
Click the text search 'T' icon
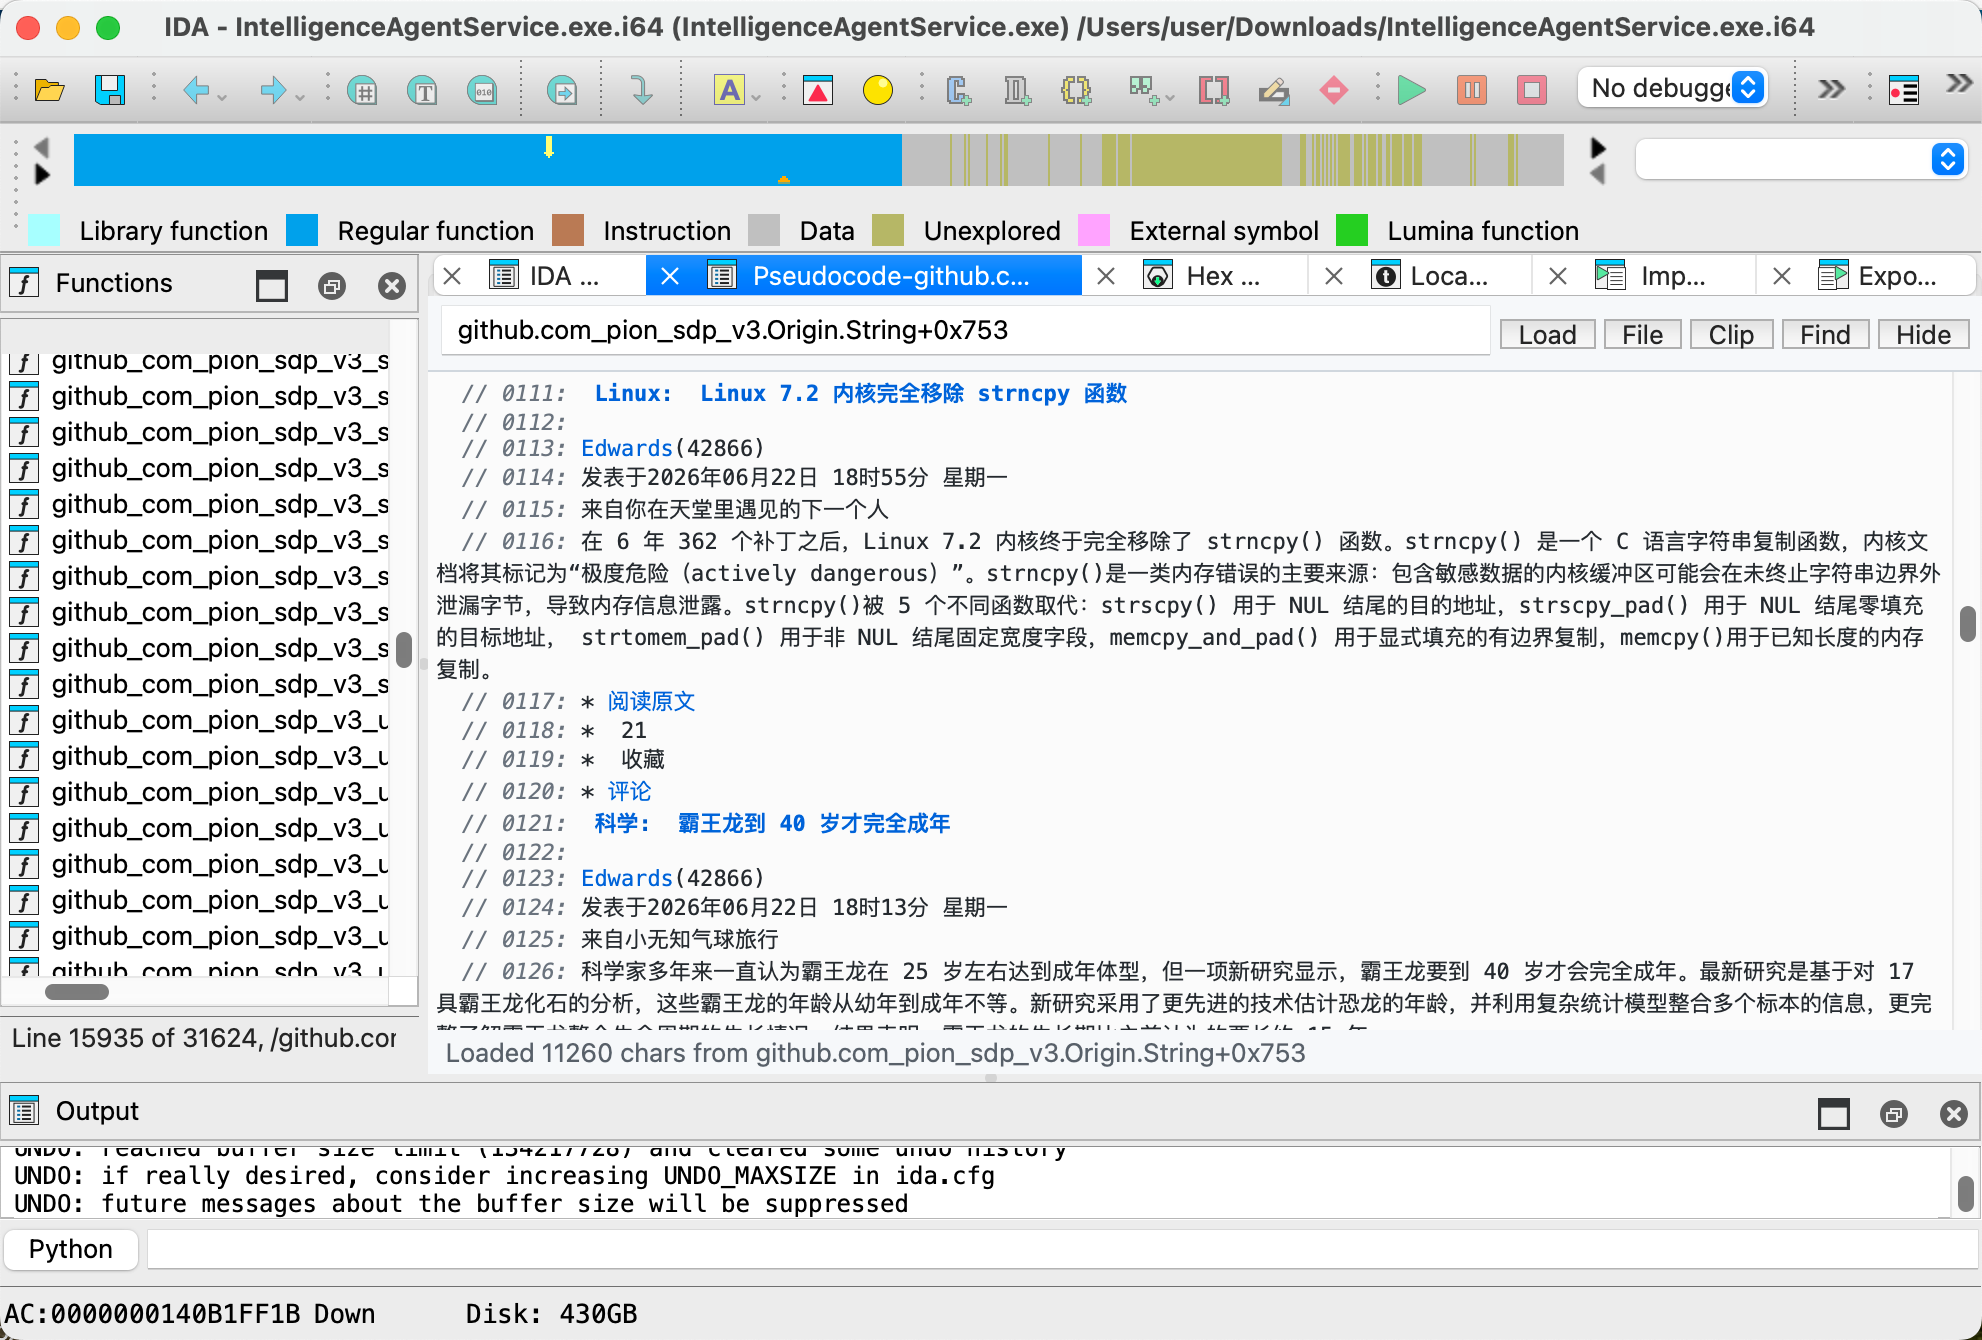pos(422,91)
